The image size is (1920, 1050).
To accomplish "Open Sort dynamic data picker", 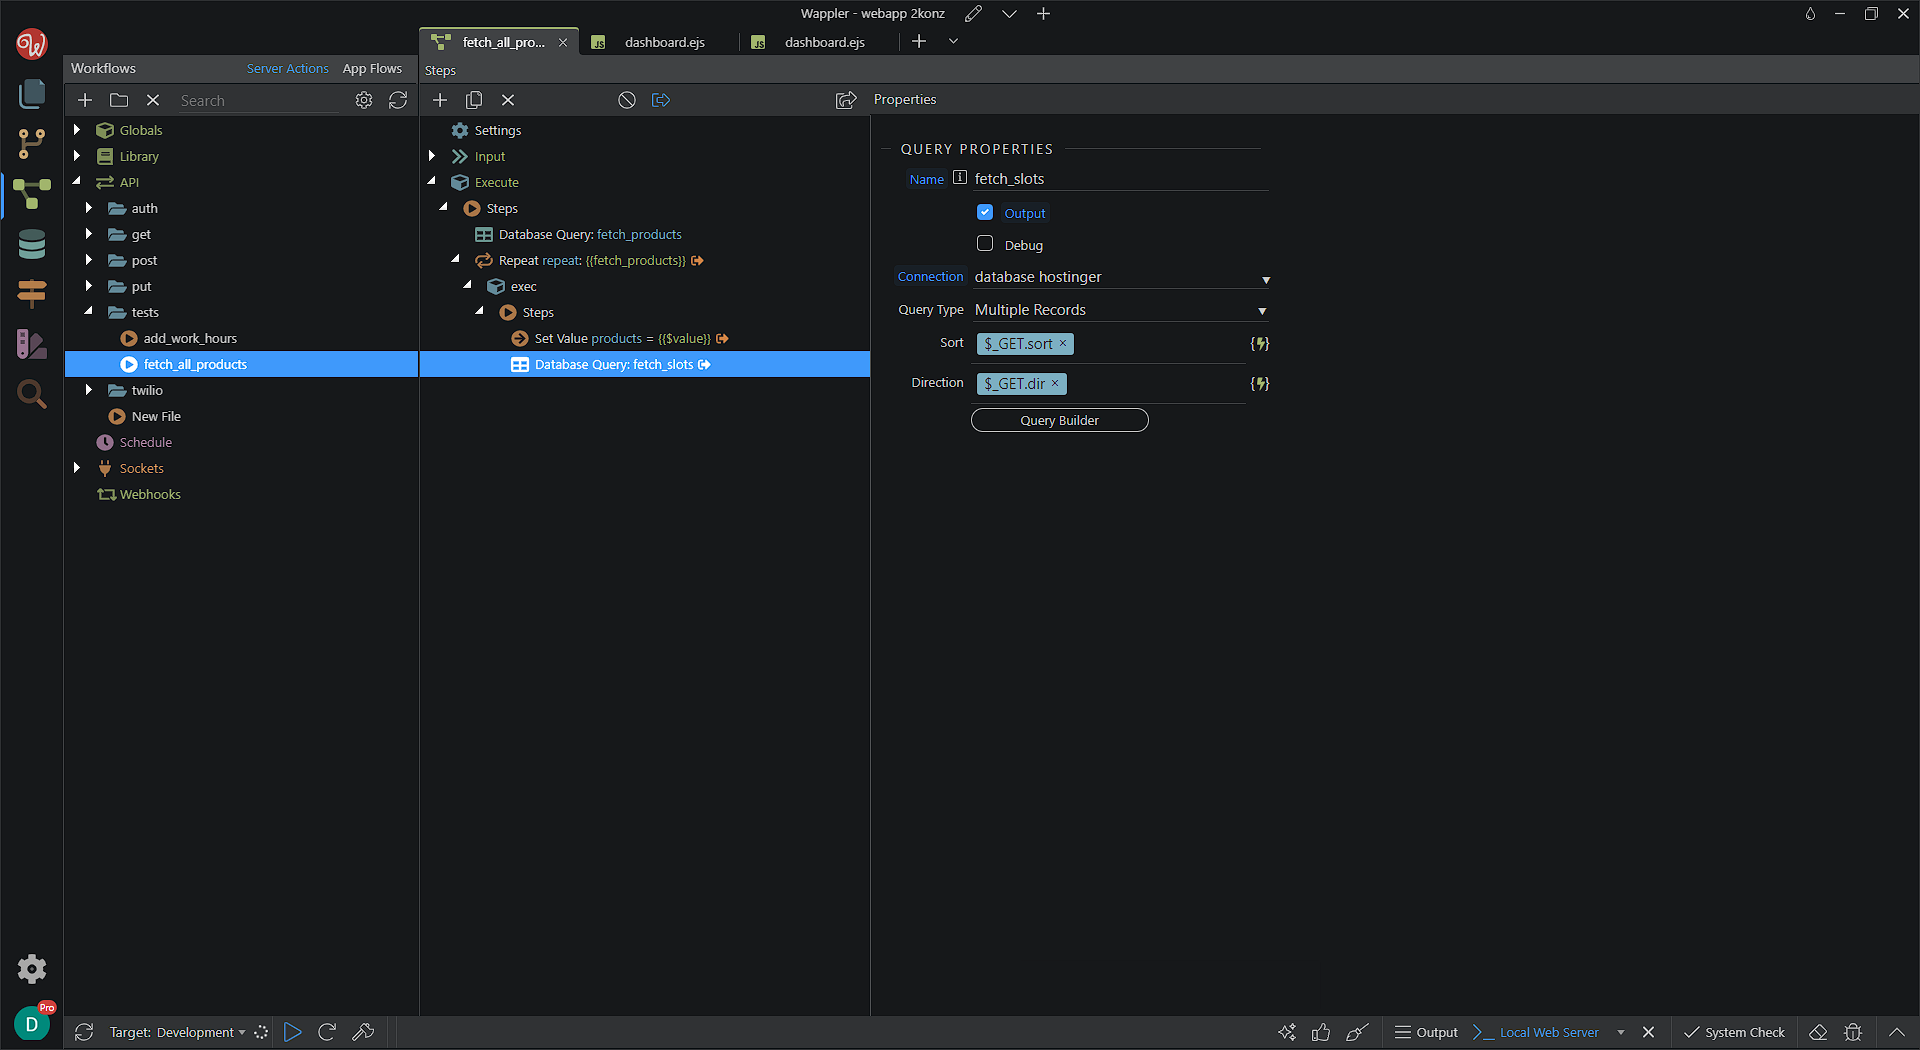I will click(1260, 344).
